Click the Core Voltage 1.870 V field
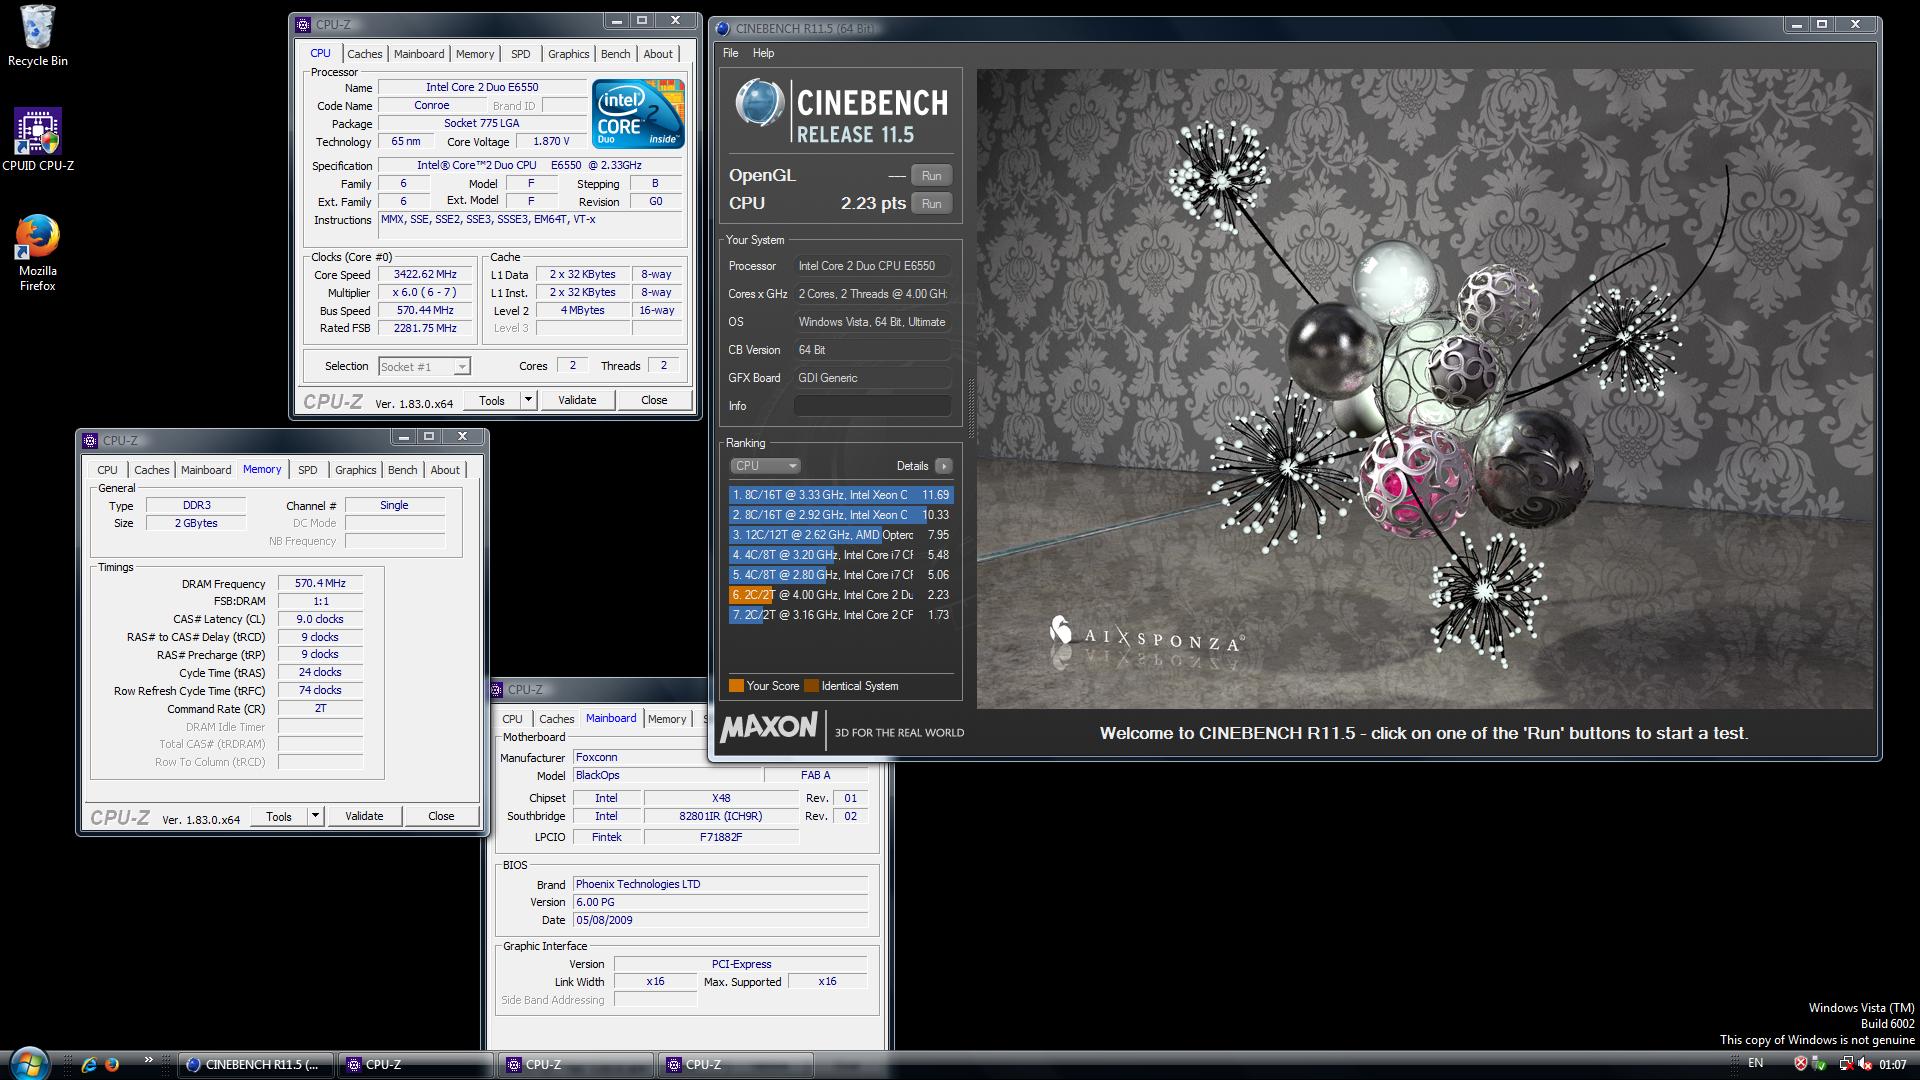The width and height of the screenshot is (1920, 1080). (551, 141)
